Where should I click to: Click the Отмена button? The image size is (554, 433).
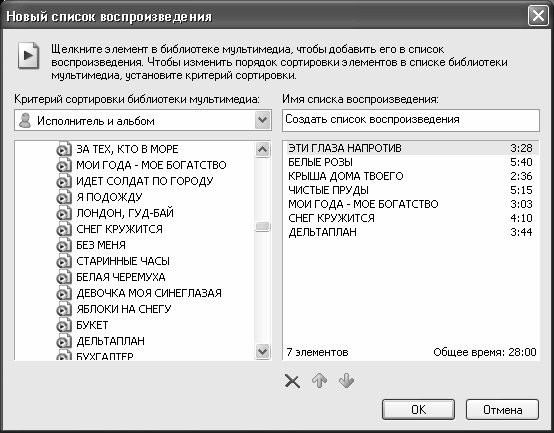502,410
